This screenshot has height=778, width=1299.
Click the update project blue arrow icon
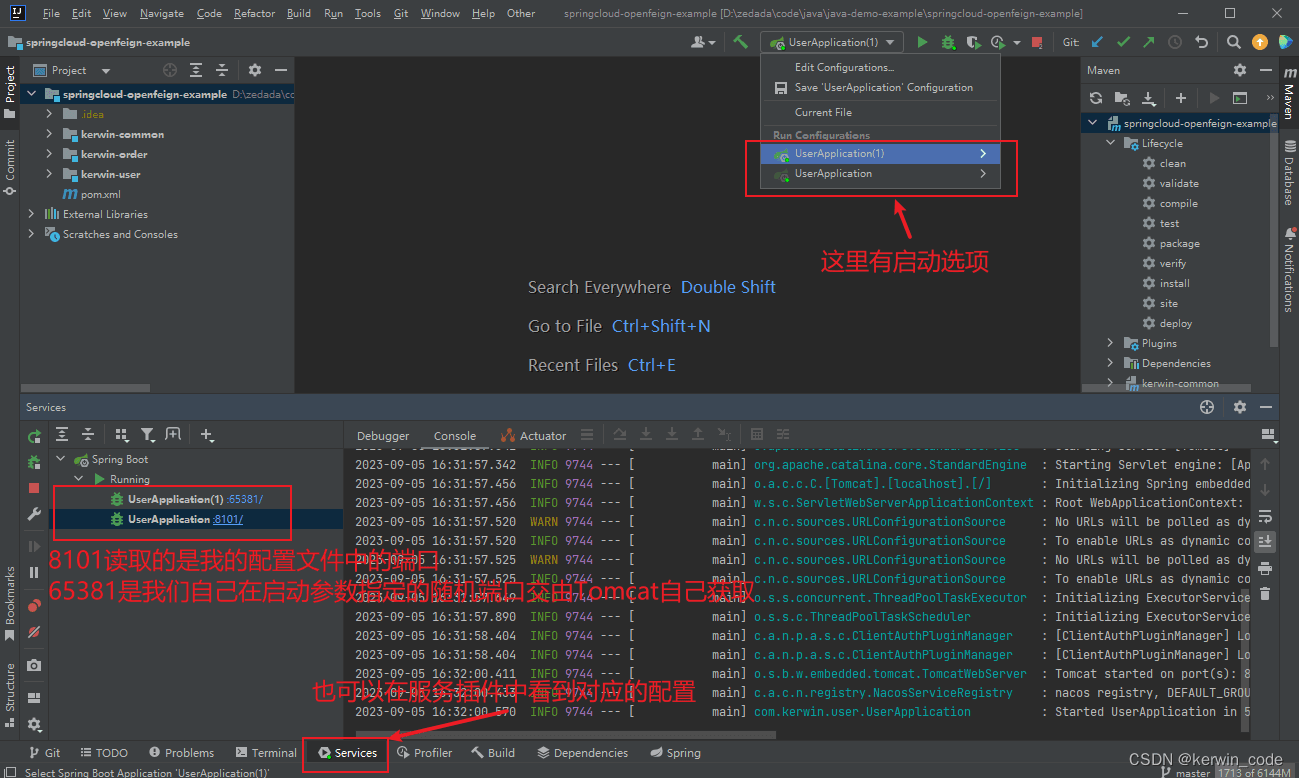(x=1097, y=43)
